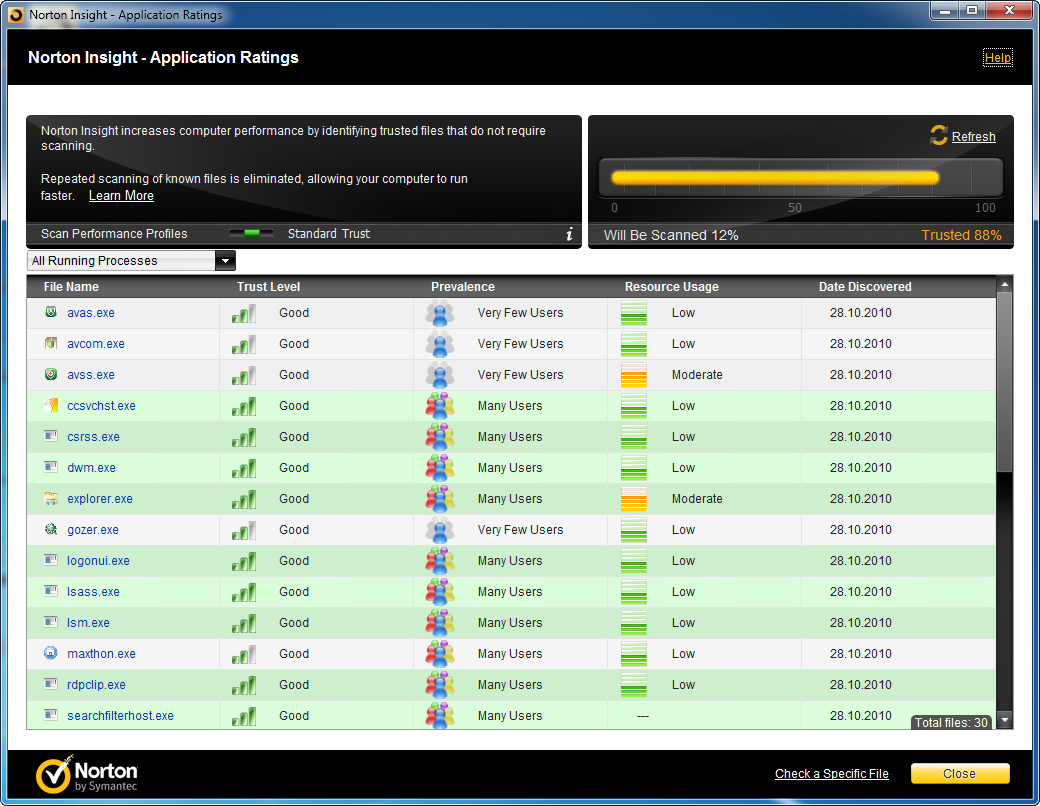Click the prevalence users icon for maxthon.exe

coord(440,653)
